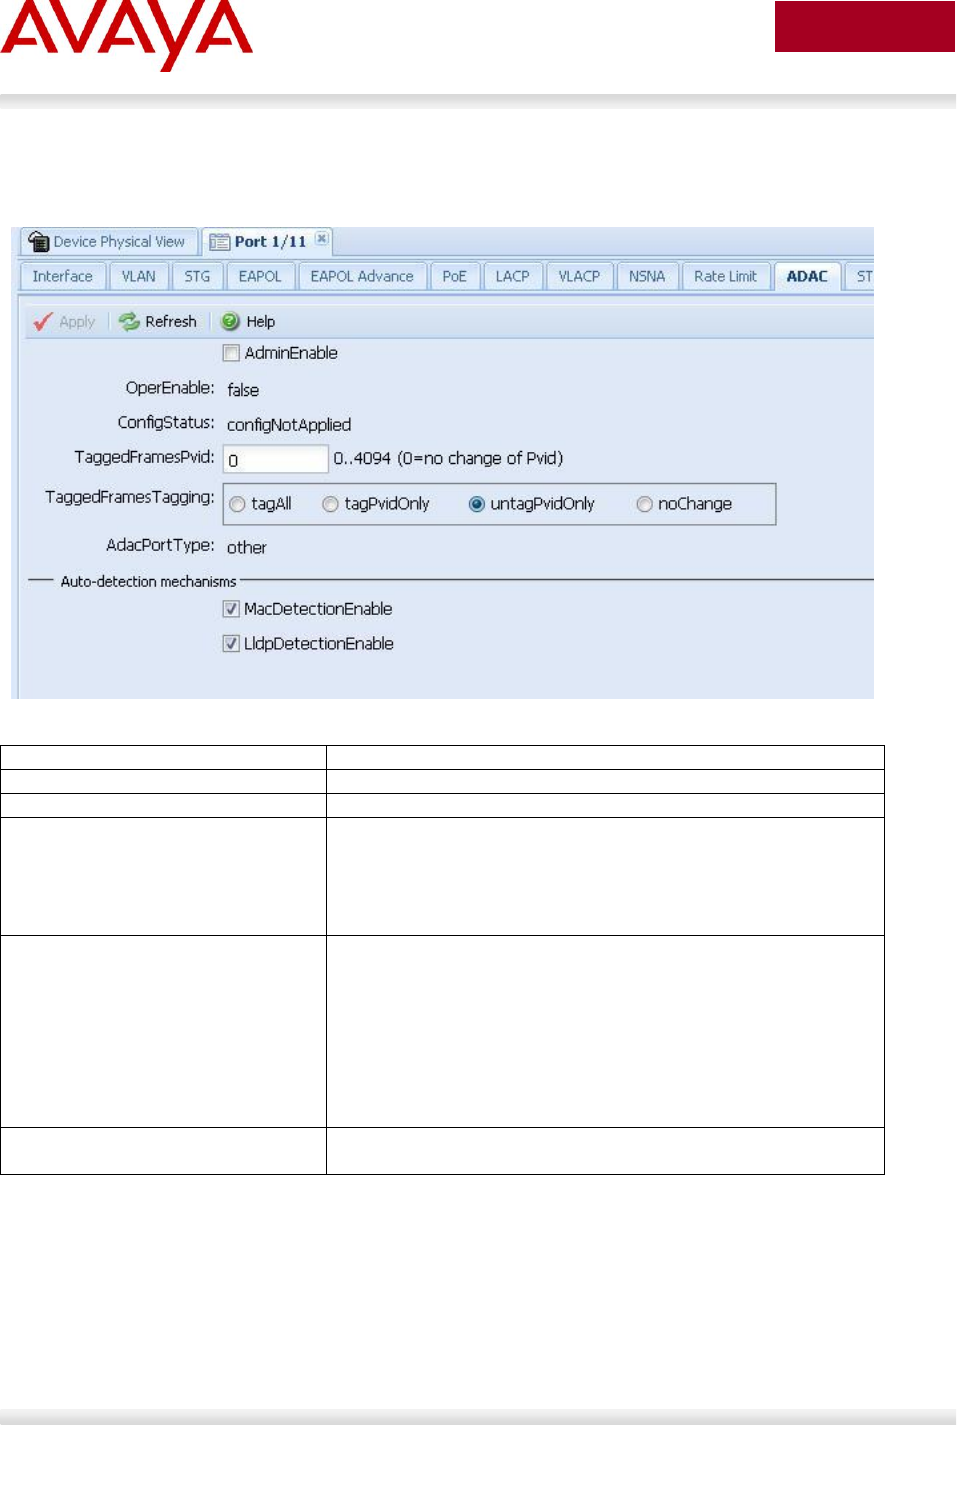Click the Device Physical View icon
Image resolution: width=957 pixels, height=1488 pixels.
(x=39, y=241)
